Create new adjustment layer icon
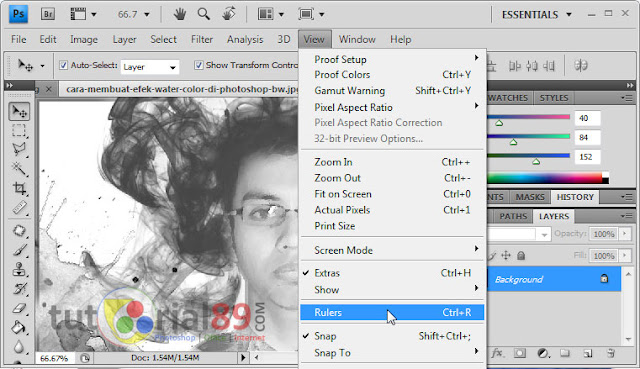Viewport: 640px width, 369px height. (542, 353)
